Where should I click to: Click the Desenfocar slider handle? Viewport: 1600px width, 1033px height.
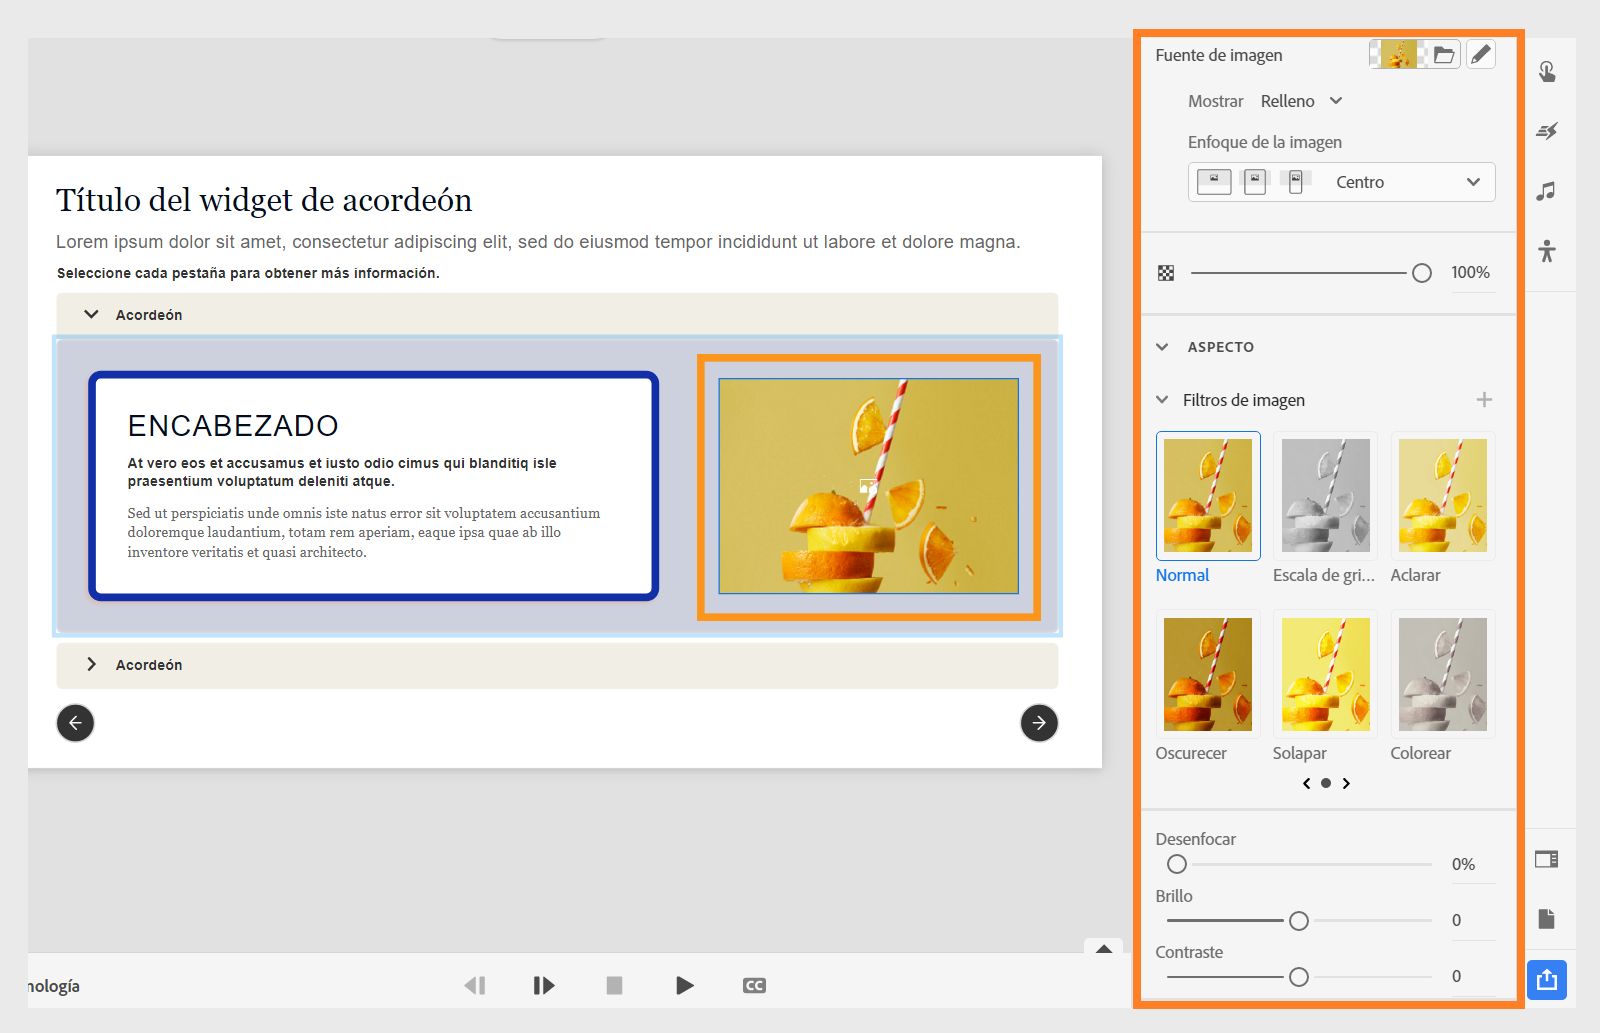pyautogui.click(x=1177, y=864)
